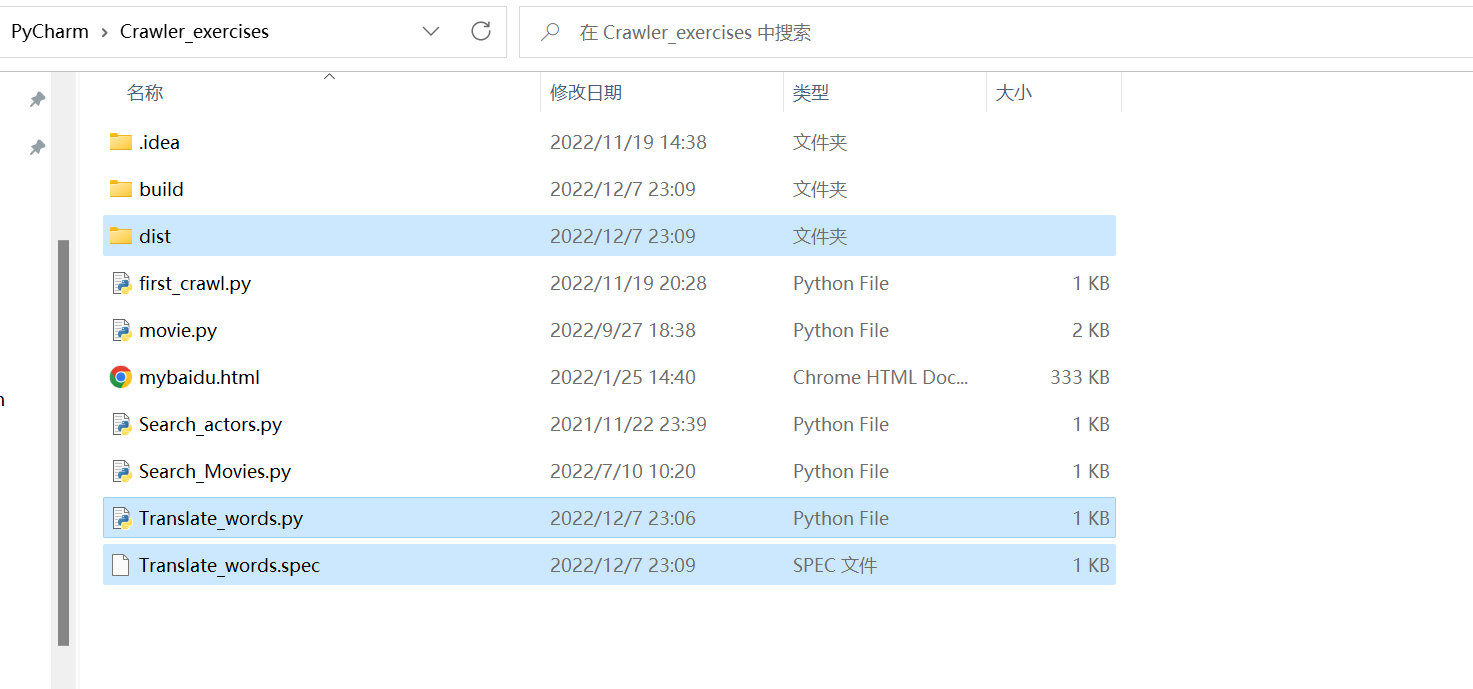This screenshot has width=1473, height=689.
Task: Click the sort arrow above the 名称 column
Action: click(x=329, y=76)
